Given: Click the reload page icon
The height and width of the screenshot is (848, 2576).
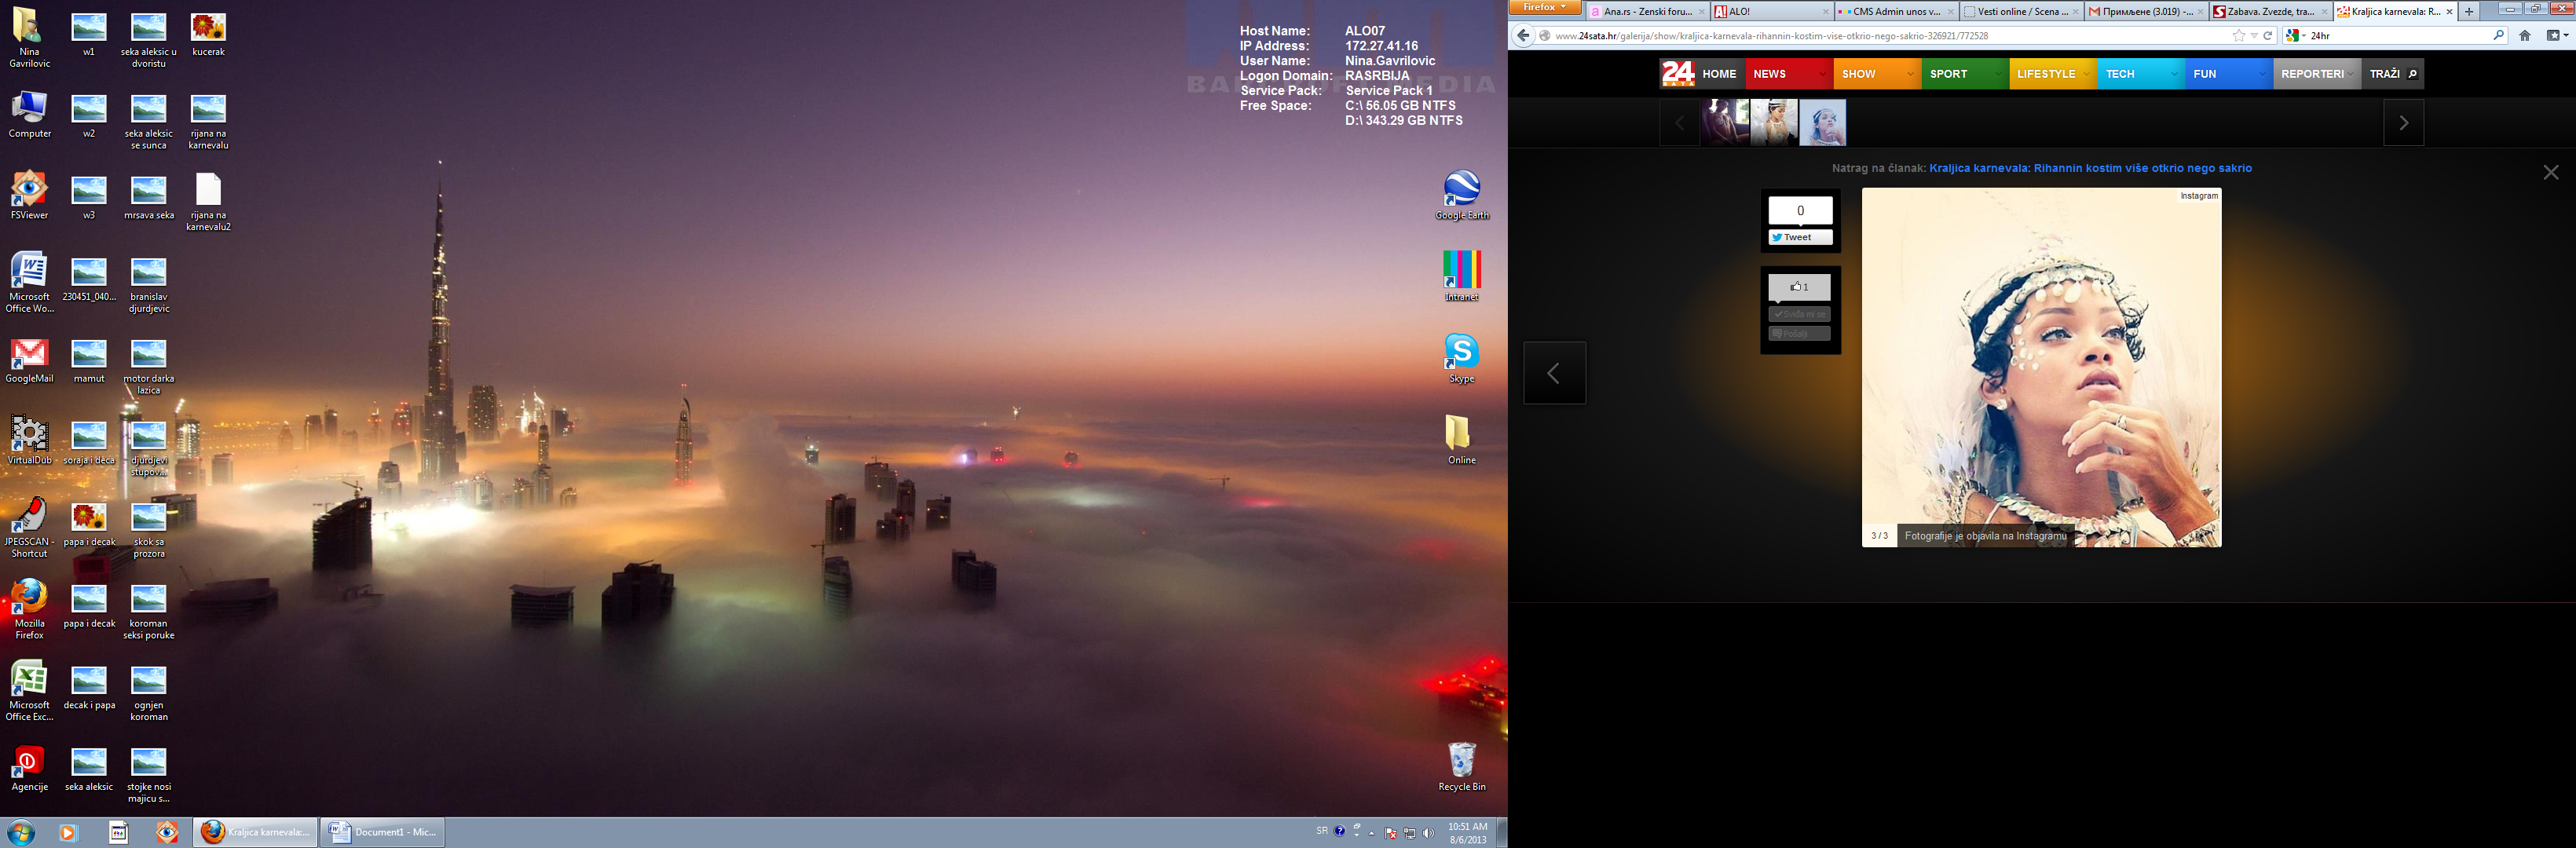Looking at the screenshot, I should [2268, 36].
